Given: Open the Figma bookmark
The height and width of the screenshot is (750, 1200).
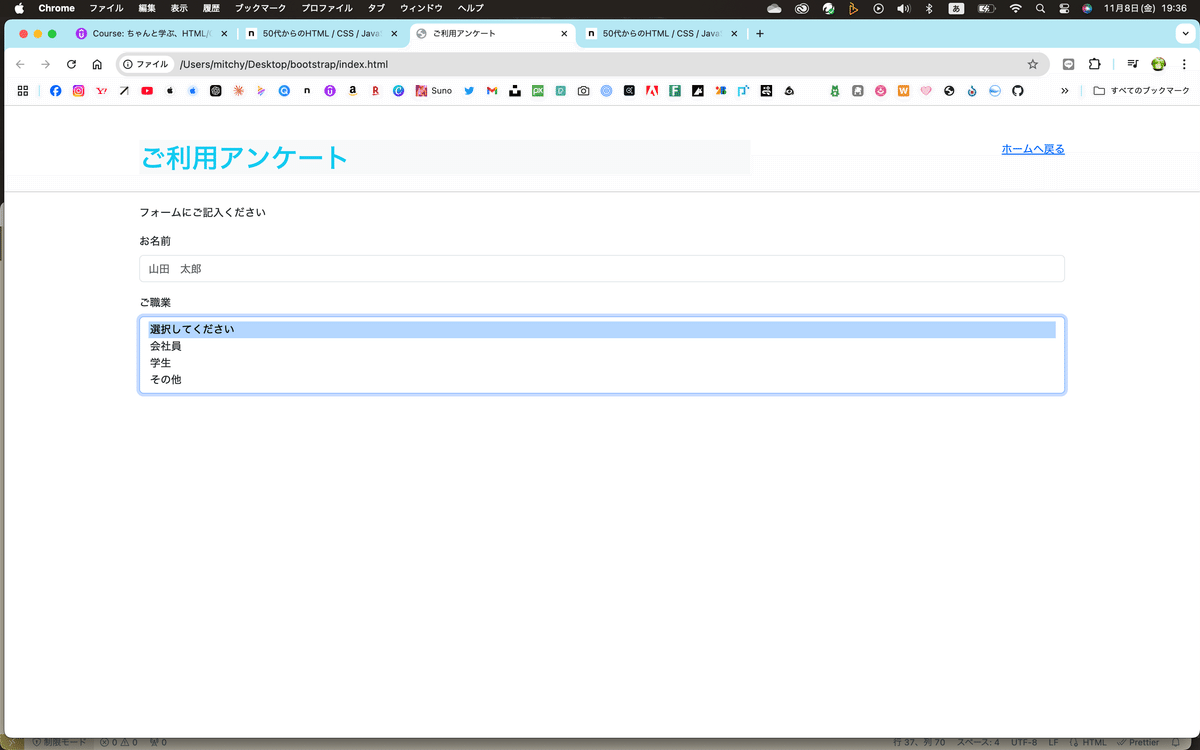Looking at the screenshot, I should pyautogui.click(x=675, y=90).
